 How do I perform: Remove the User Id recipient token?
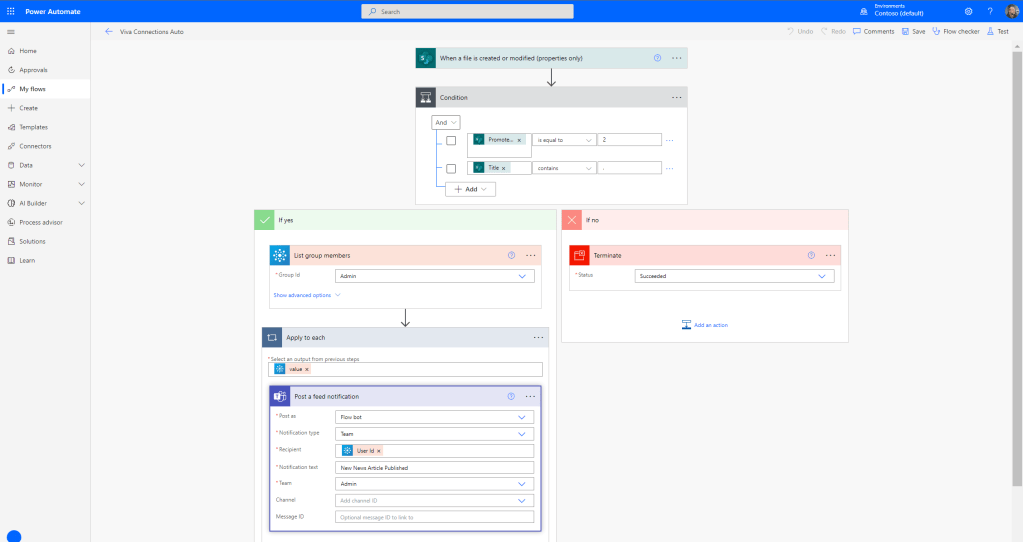coord(379,451)
